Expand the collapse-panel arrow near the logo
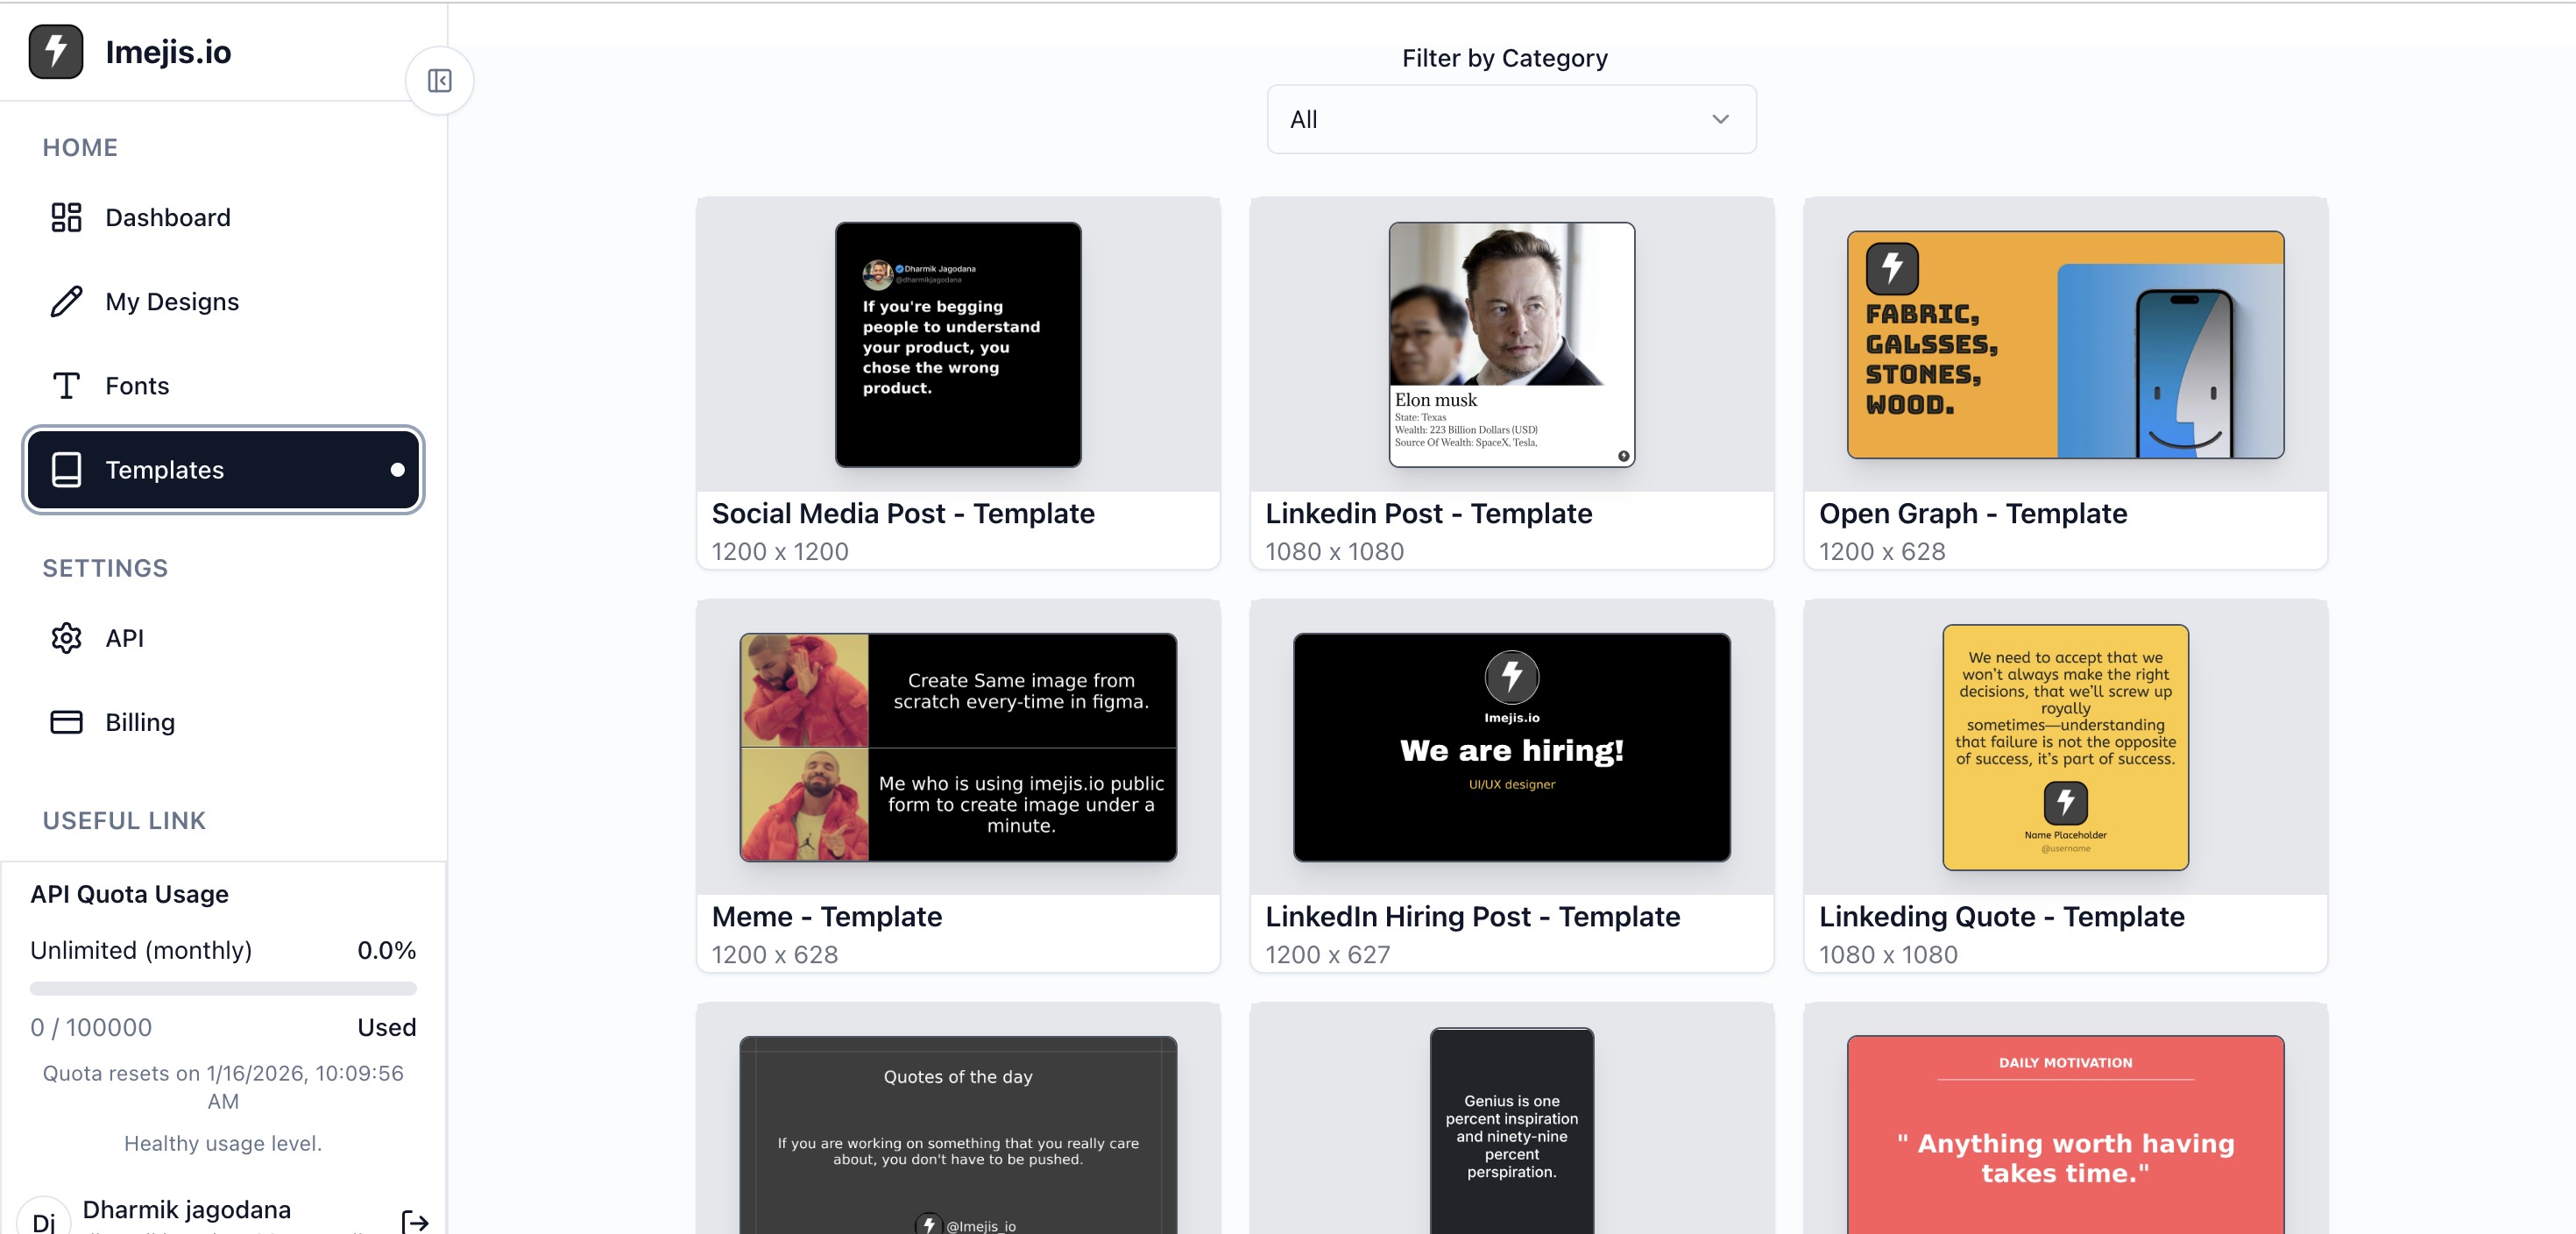The height and width of the screenshot is (1234, 2576). click(x=439, y=80)
